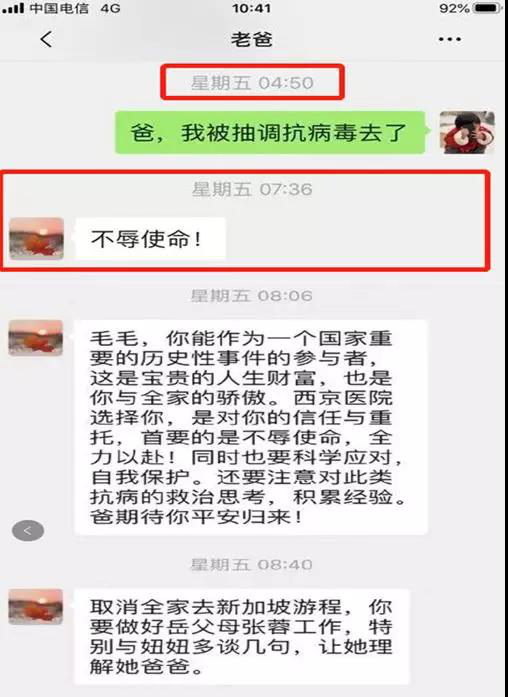Tap the signal strength bars icon
The image size is (508, 697).
[x=13, y=8]
